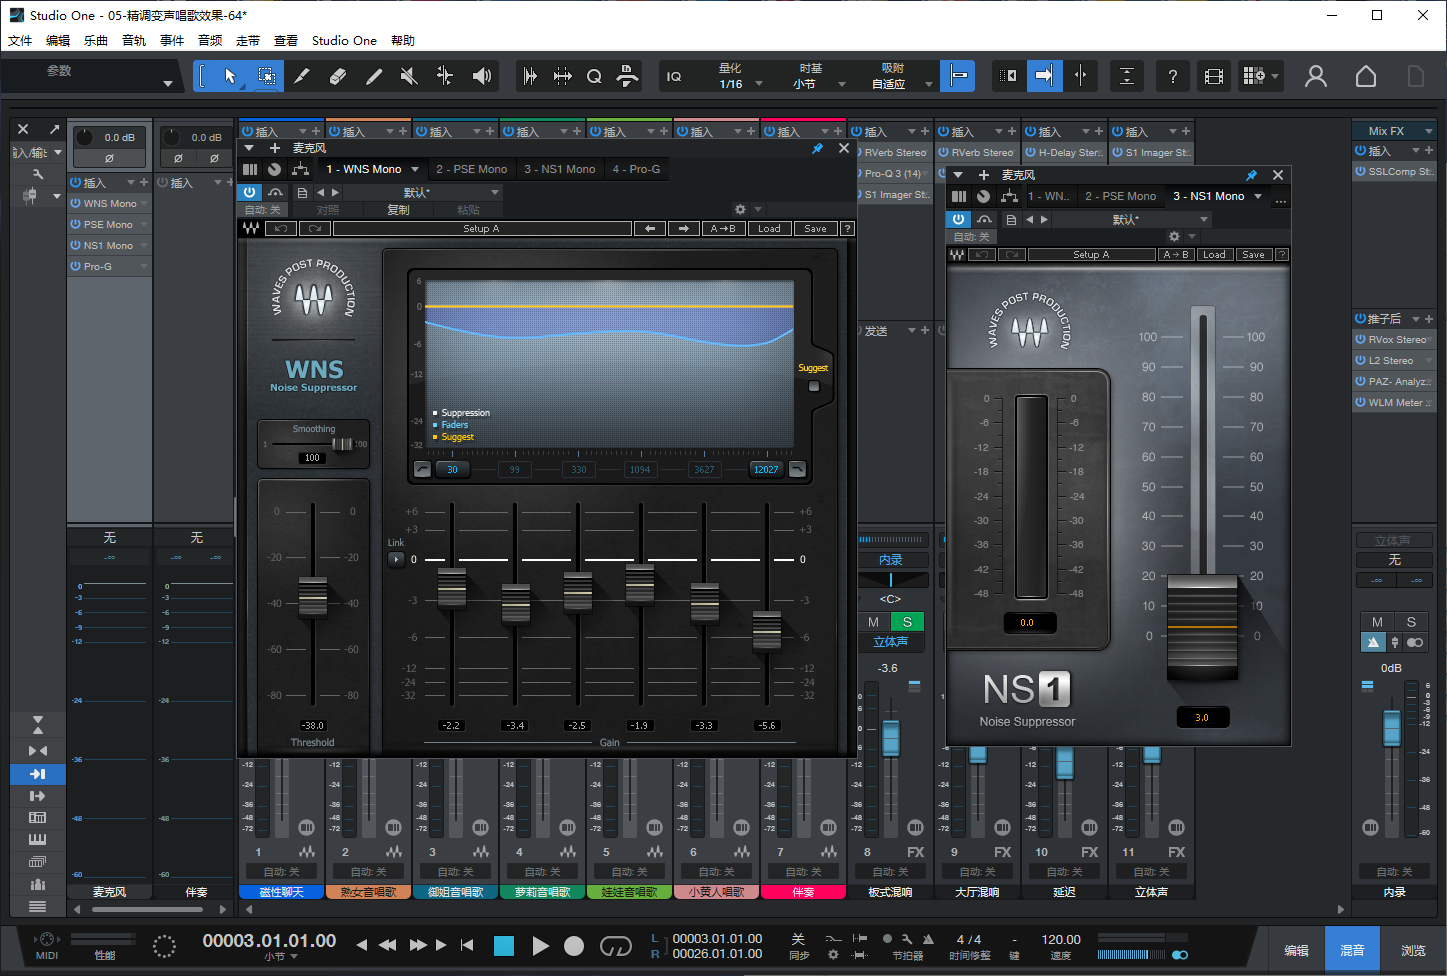1447x976 pixels.
Task: Toggle the WNS plugin power button
Action: point(250,192)
